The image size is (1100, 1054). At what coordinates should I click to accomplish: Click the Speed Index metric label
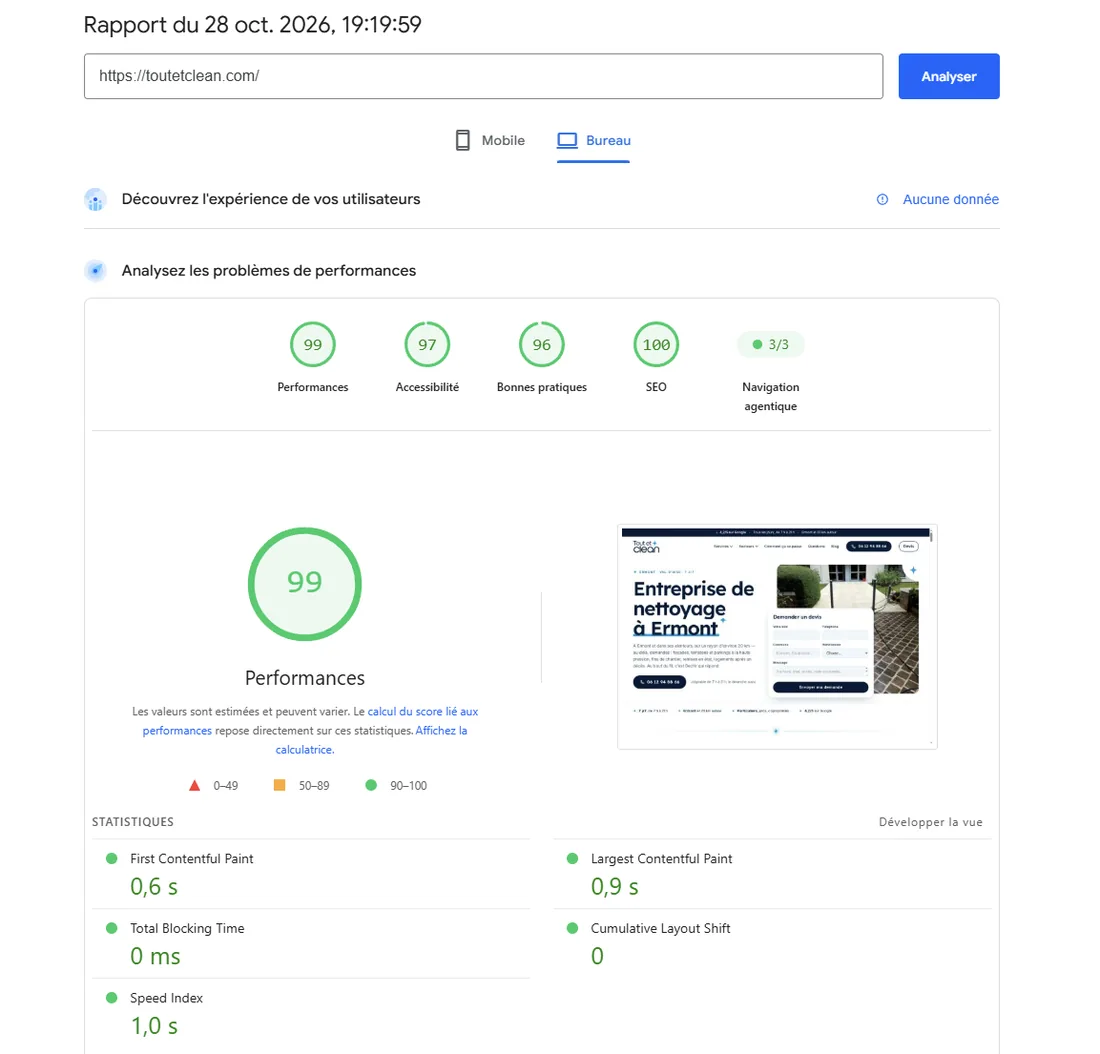pos(166,998)
